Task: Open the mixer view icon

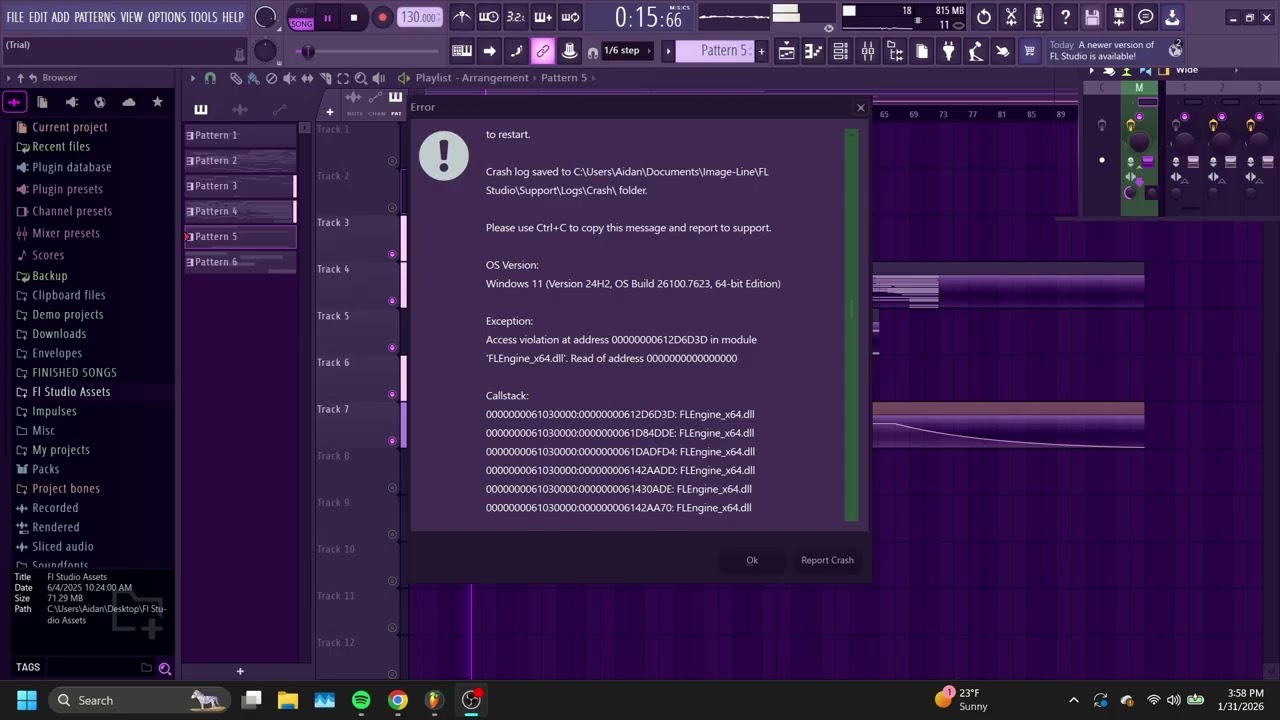Action: pyautogui.click(x=868, y=51)
